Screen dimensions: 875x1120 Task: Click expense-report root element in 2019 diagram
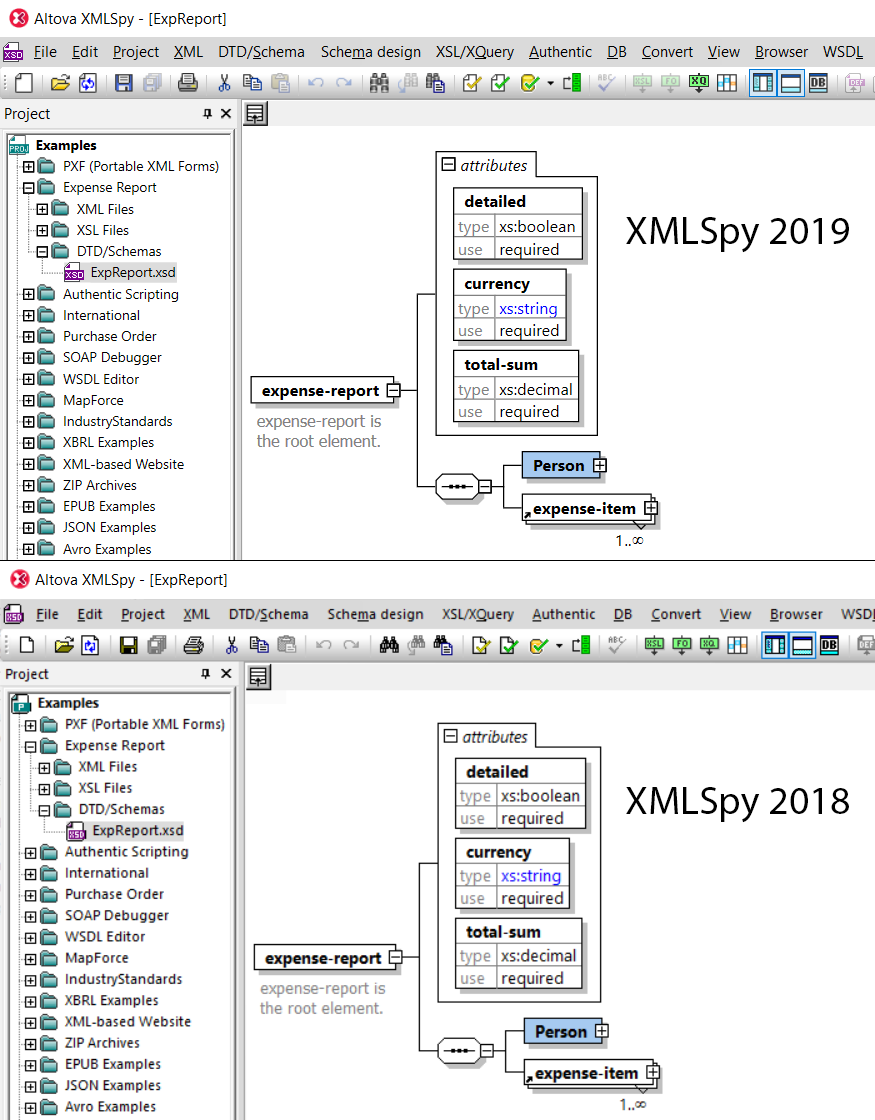click(x=320, y=391)
